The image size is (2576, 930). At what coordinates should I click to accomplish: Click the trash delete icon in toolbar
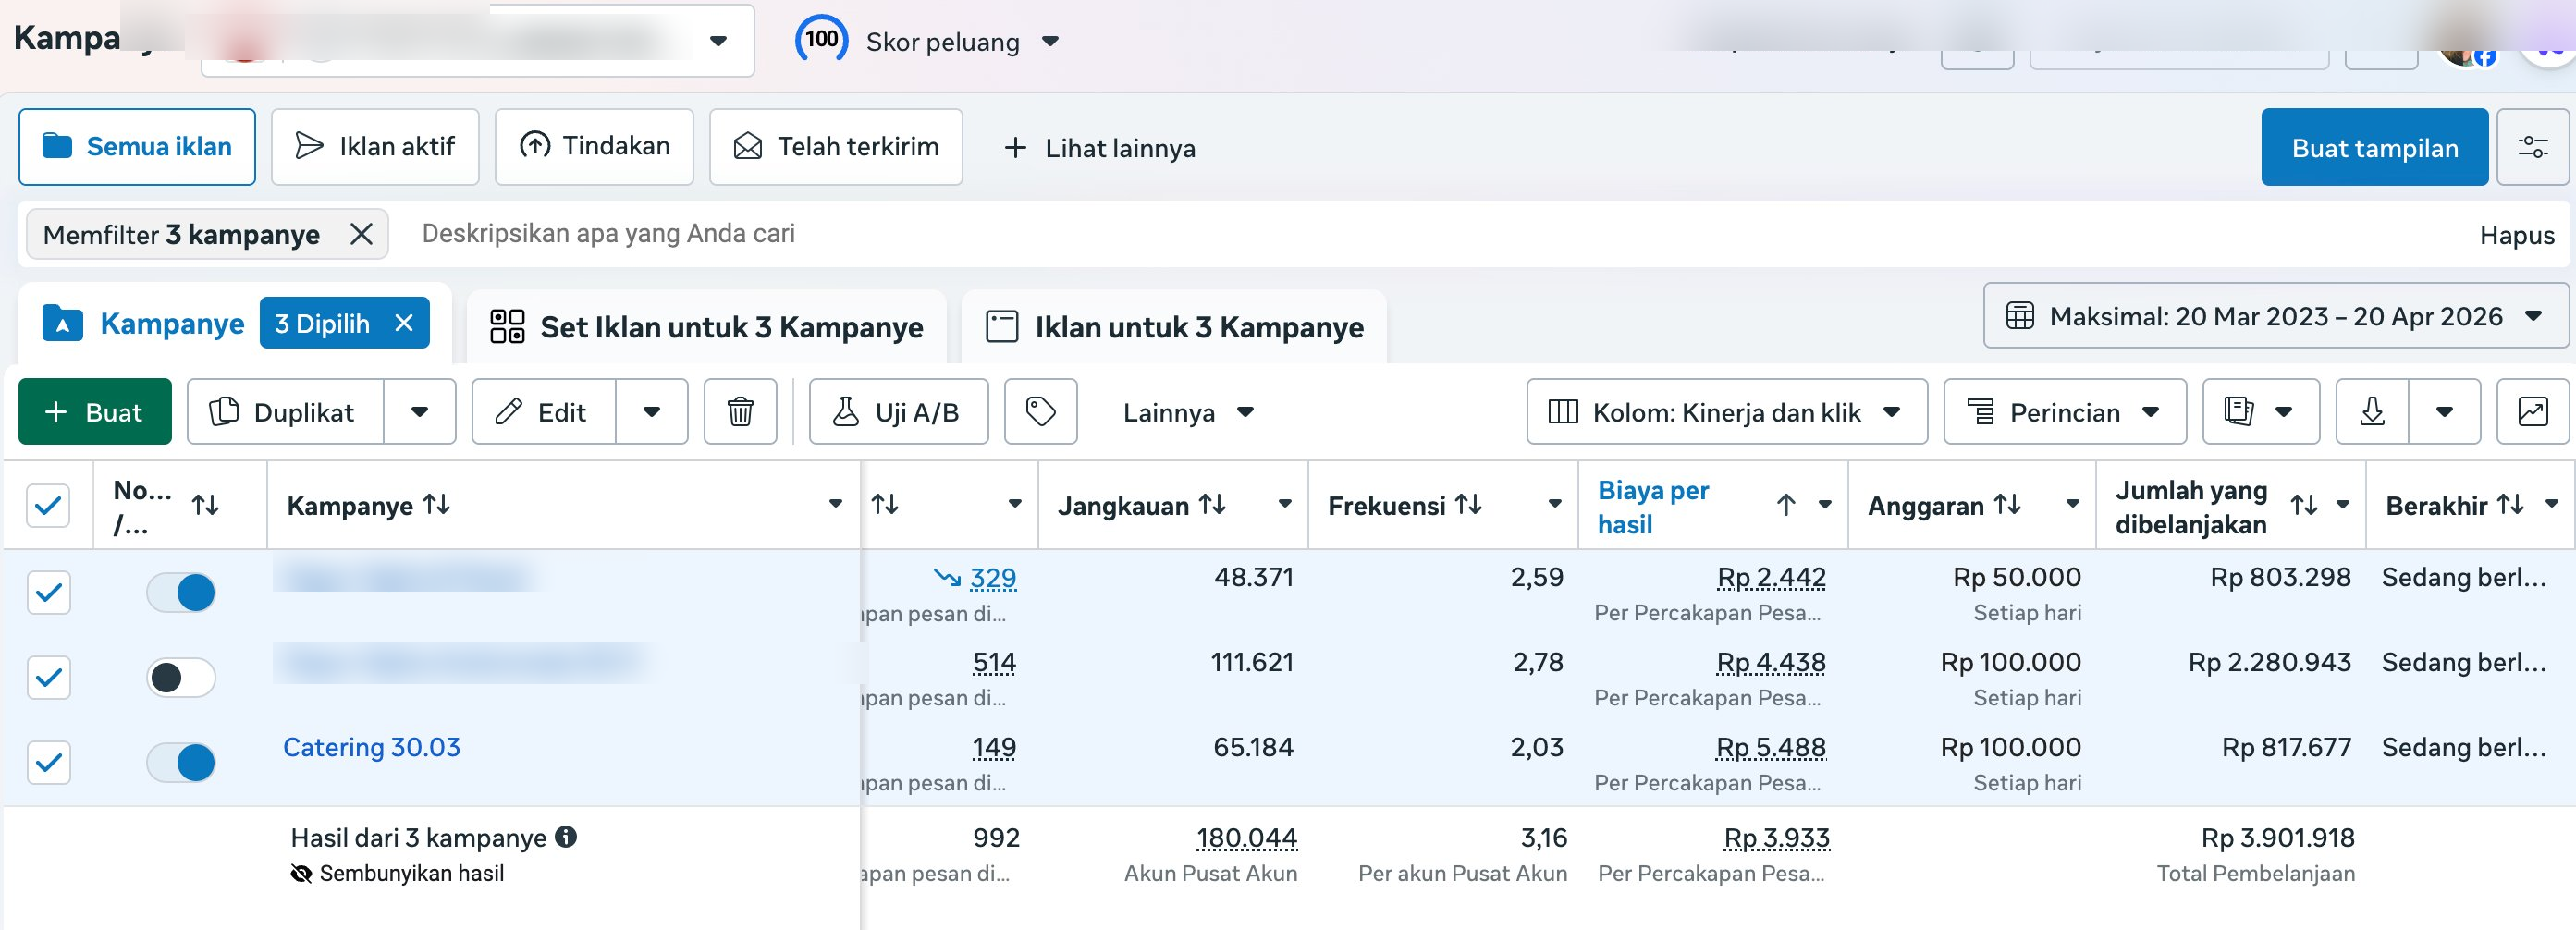pyautogui.click(x=740, y=411)
